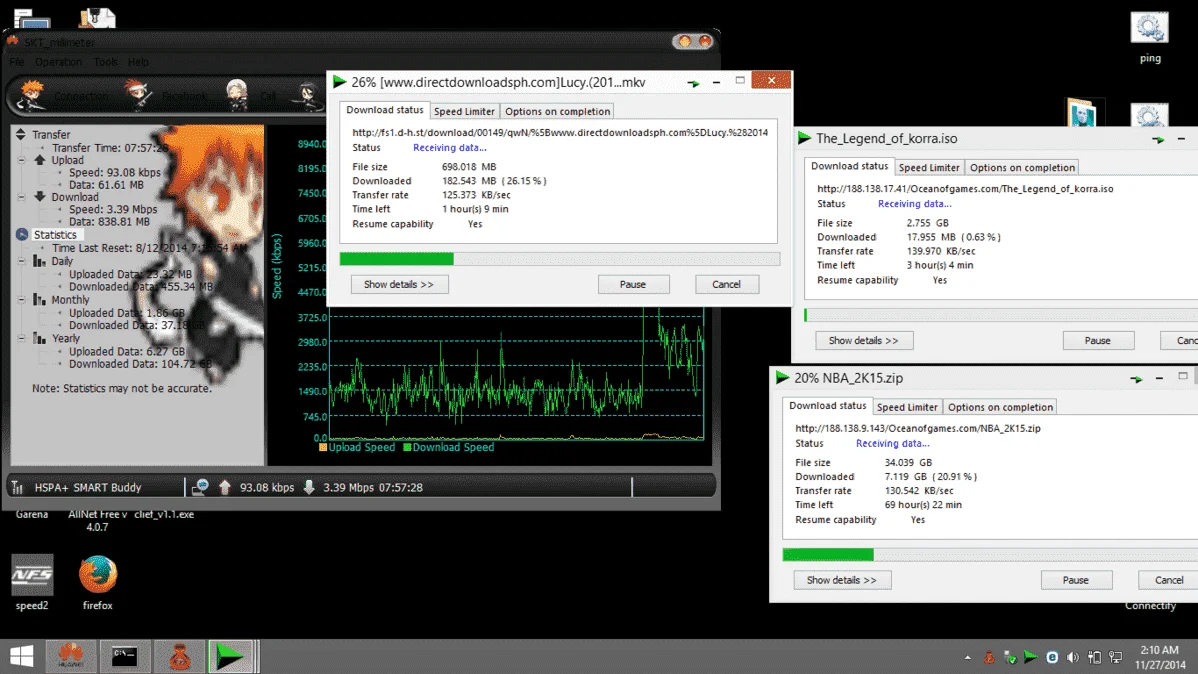Open the command prompt taskbar icon
This screenshot has width=1198, height=674.
pos(125,656)
